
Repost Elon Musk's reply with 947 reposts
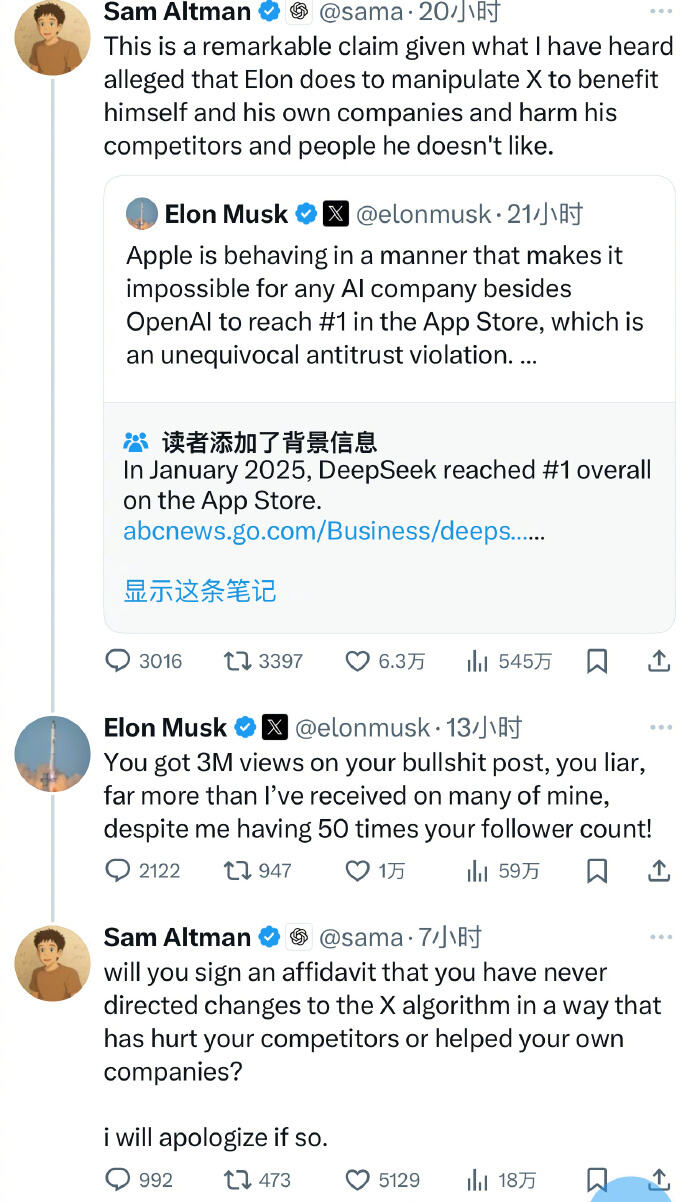[237, 871]
